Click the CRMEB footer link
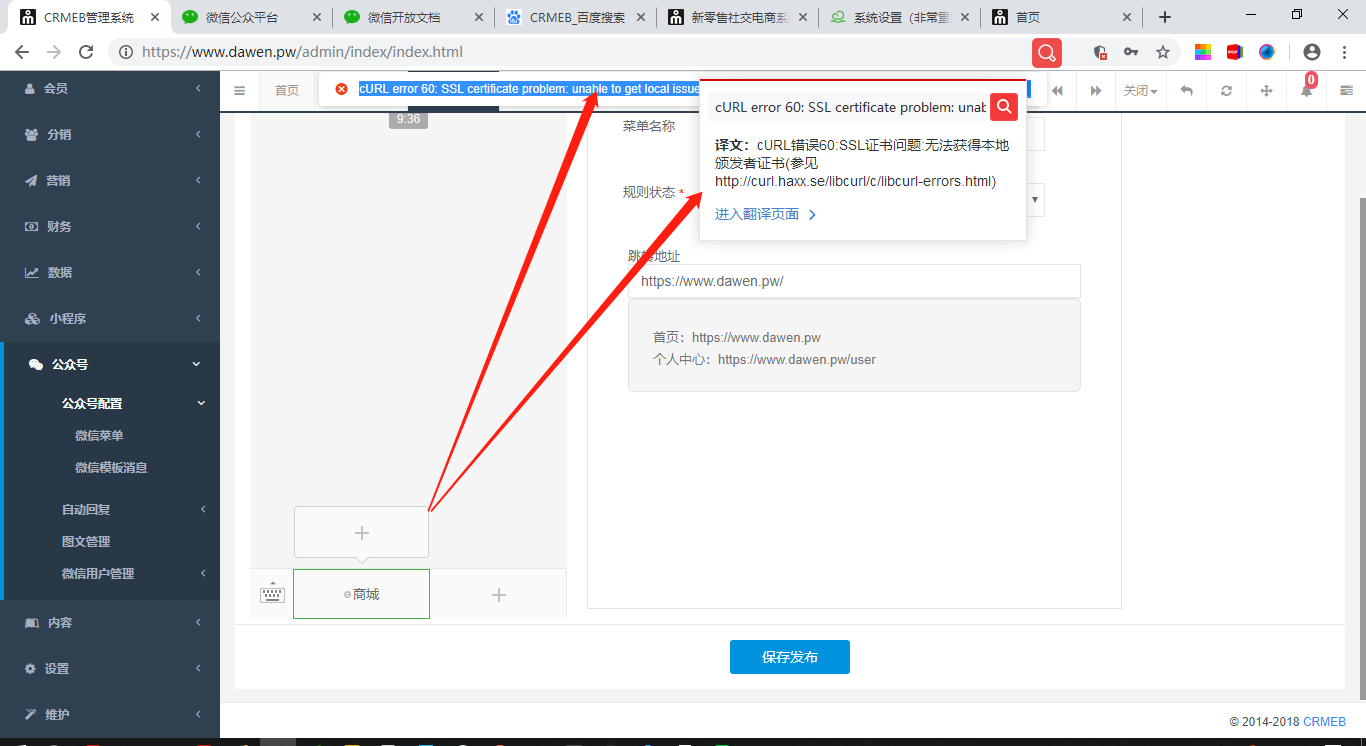1366x746 pixels. coord(1324,721)
